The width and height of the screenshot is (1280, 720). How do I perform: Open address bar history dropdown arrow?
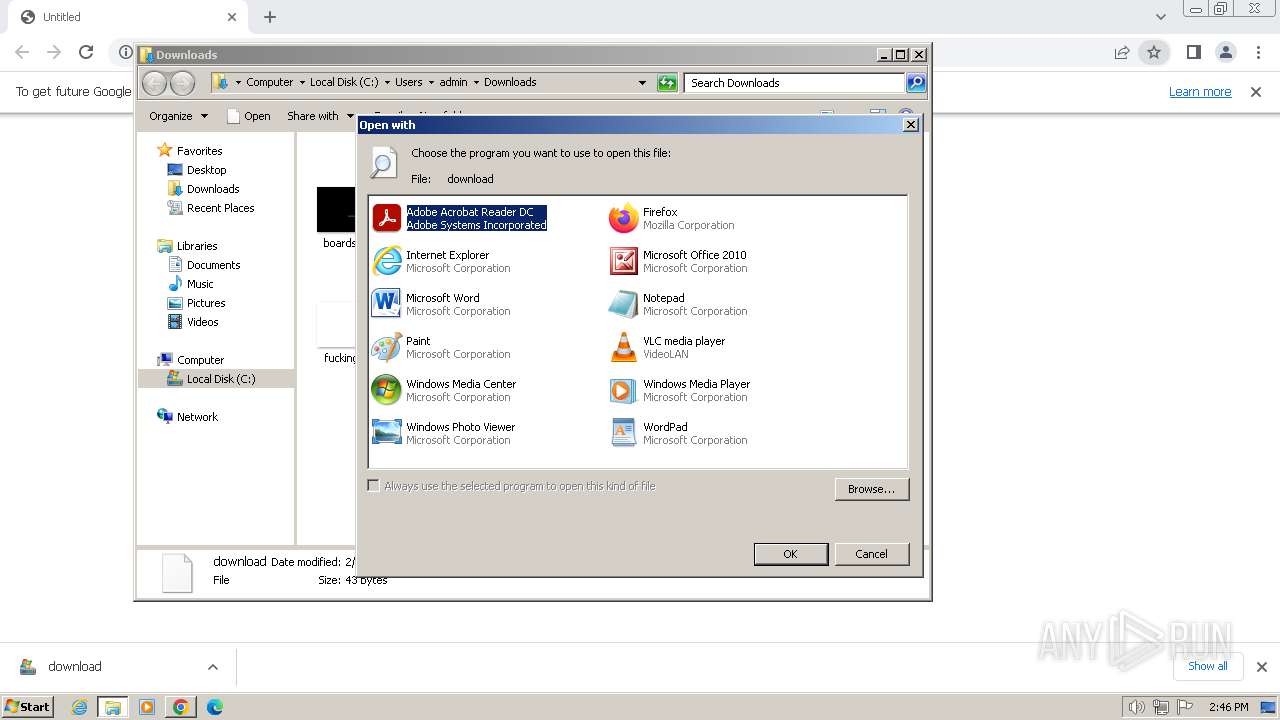click(x=642, y=83)
